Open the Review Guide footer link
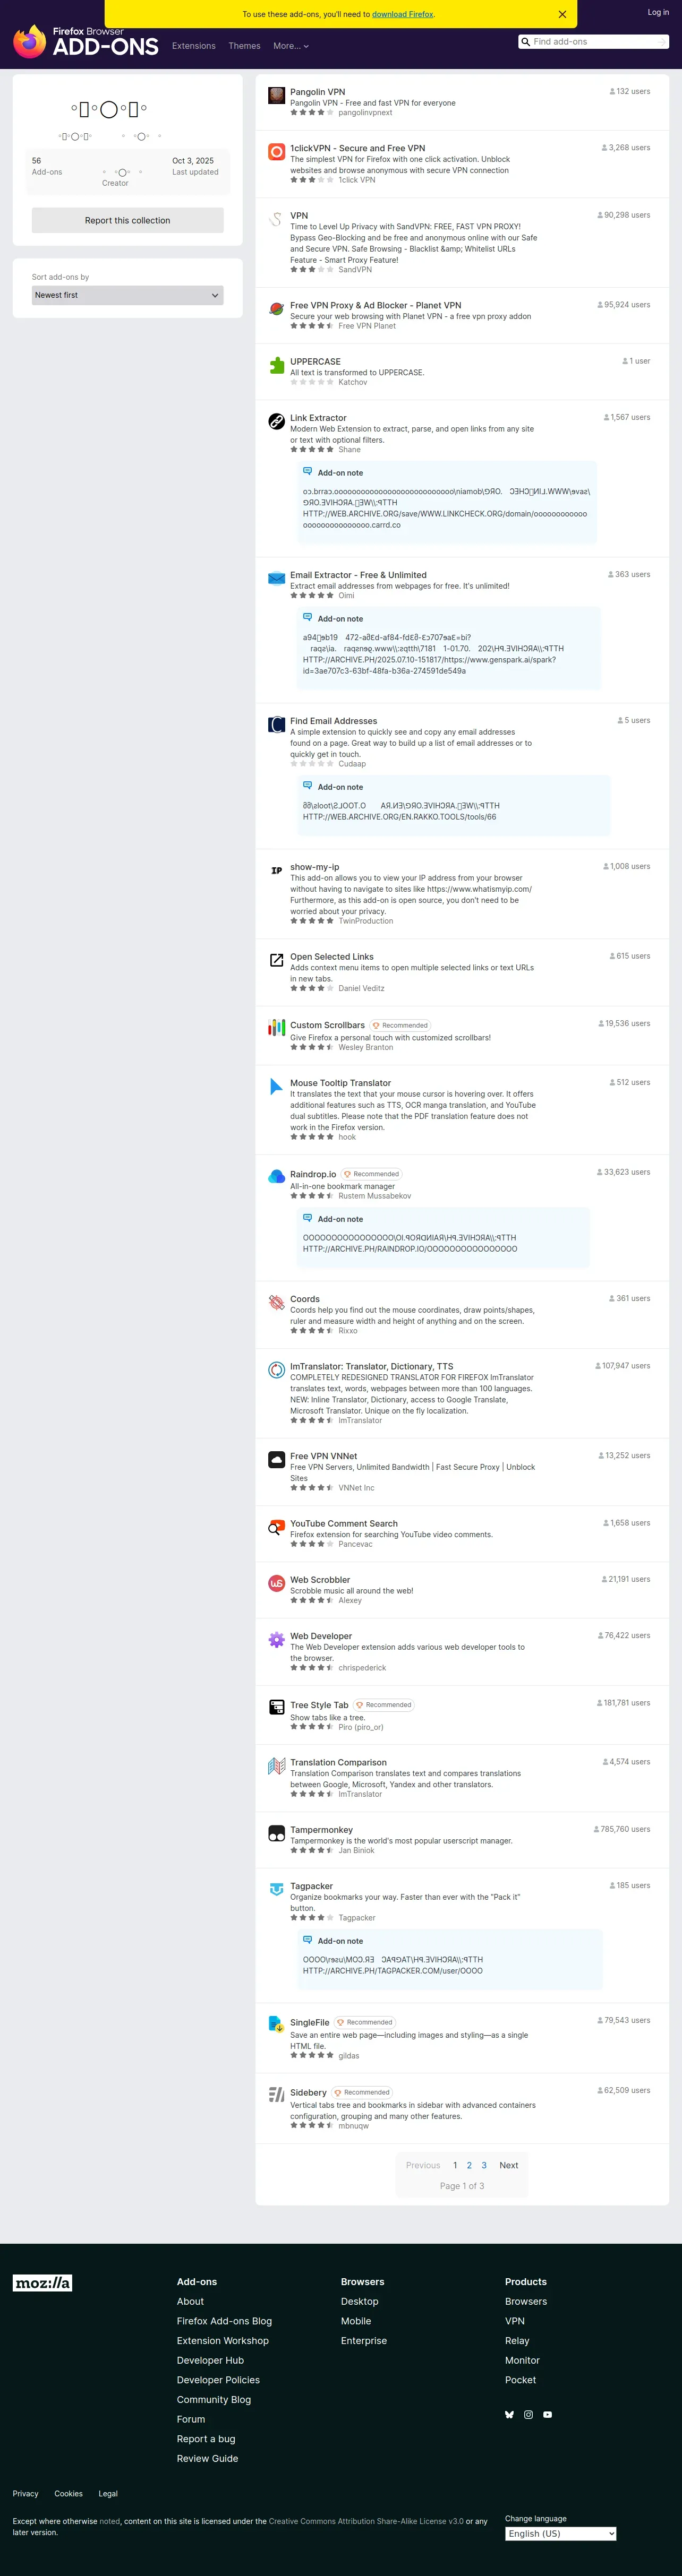This screenshot has height=2576, width=682. 207,2458
